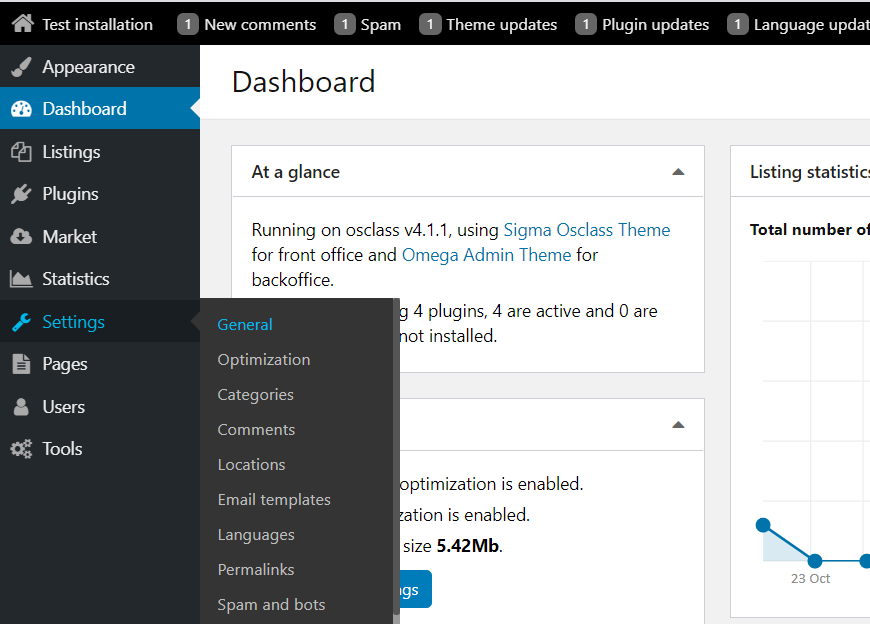Viewport: 870px width, 624px height.
Task: Choose Comments in Settings submenu
Action: 256,429
